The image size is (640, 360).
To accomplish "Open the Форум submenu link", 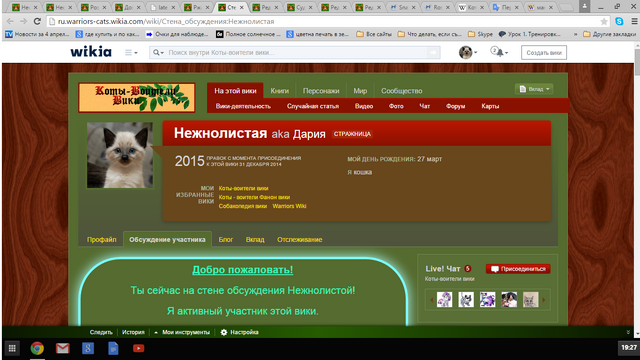I will [456, 106].
